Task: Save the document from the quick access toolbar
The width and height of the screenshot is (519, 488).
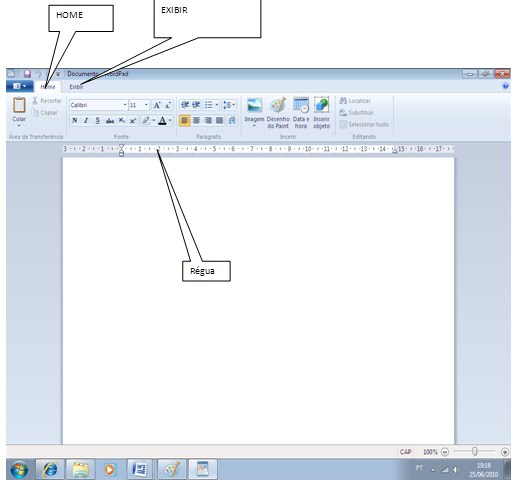Action: pyautogui.click(x=27, y=74)
